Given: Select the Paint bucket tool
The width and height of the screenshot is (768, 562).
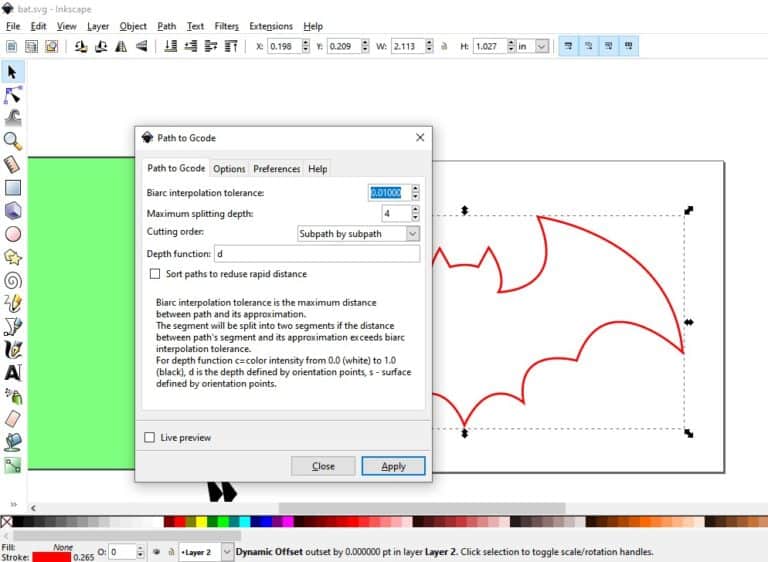Looking at the screenshot, I should click(x=12, y=442).
